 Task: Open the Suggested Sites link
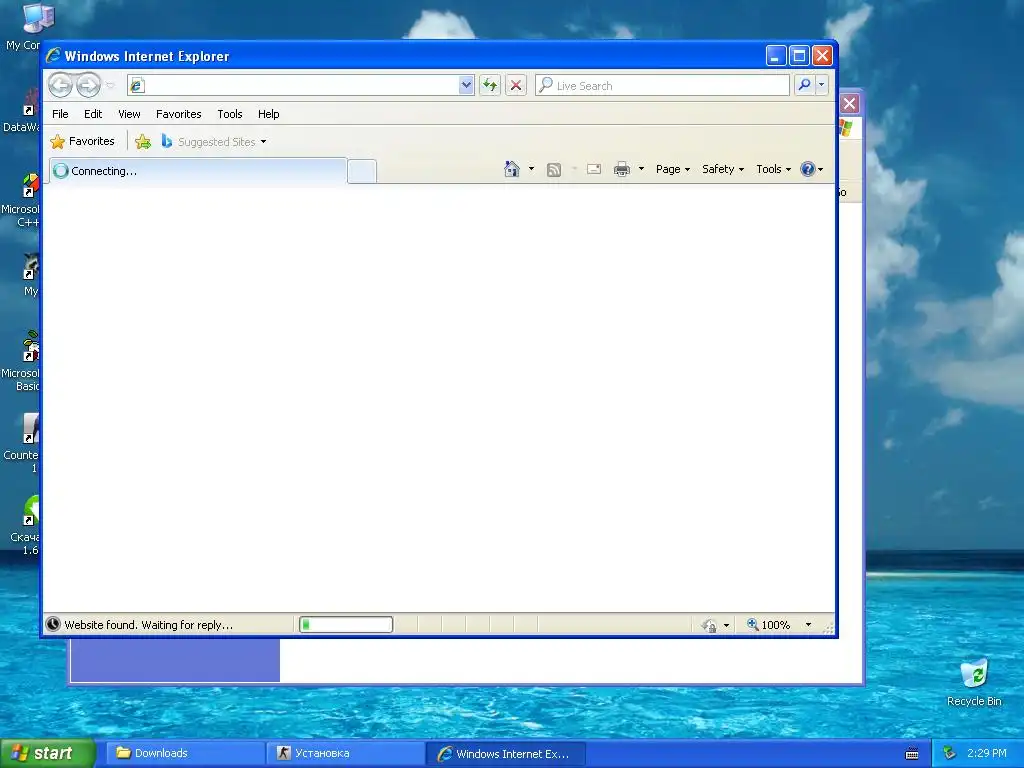pyautogui.click(x=214, y=141)
